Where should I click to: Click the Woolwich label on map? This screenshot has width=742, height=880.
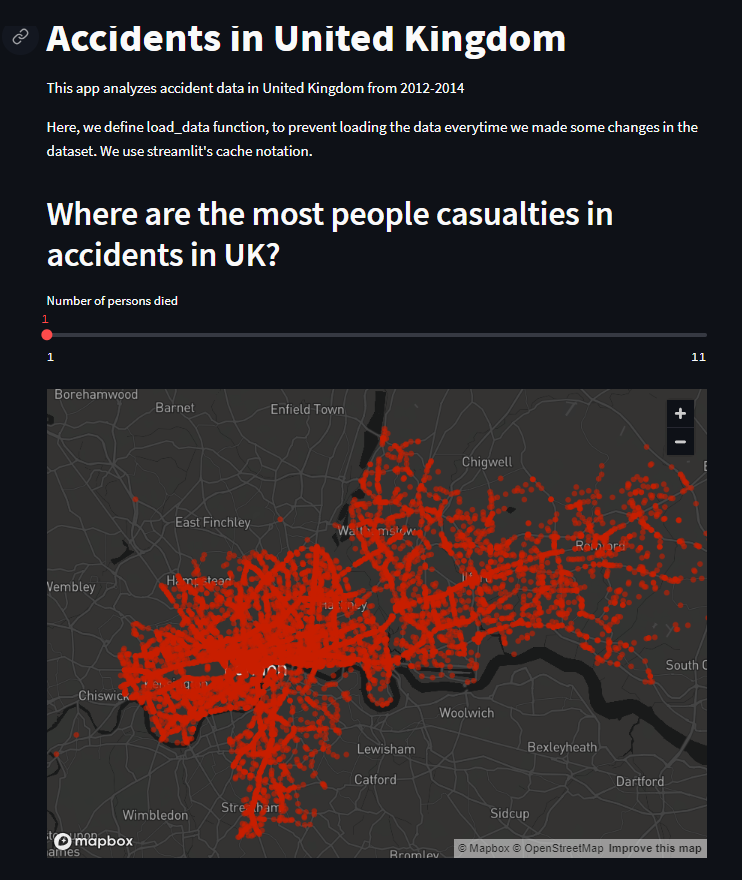click(466, 713)
